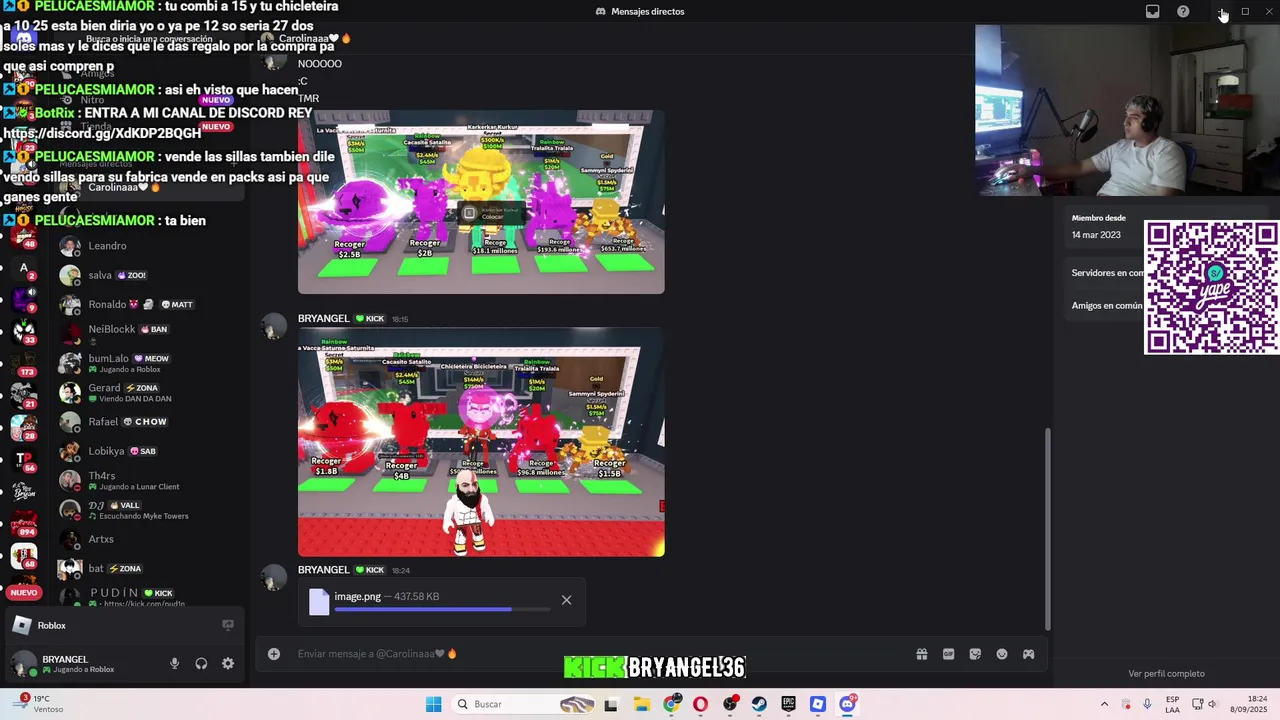This screenshot has height=720, width=1280.
Task: Open Chrome from the taskbar
Action: (x=672, y=704)
